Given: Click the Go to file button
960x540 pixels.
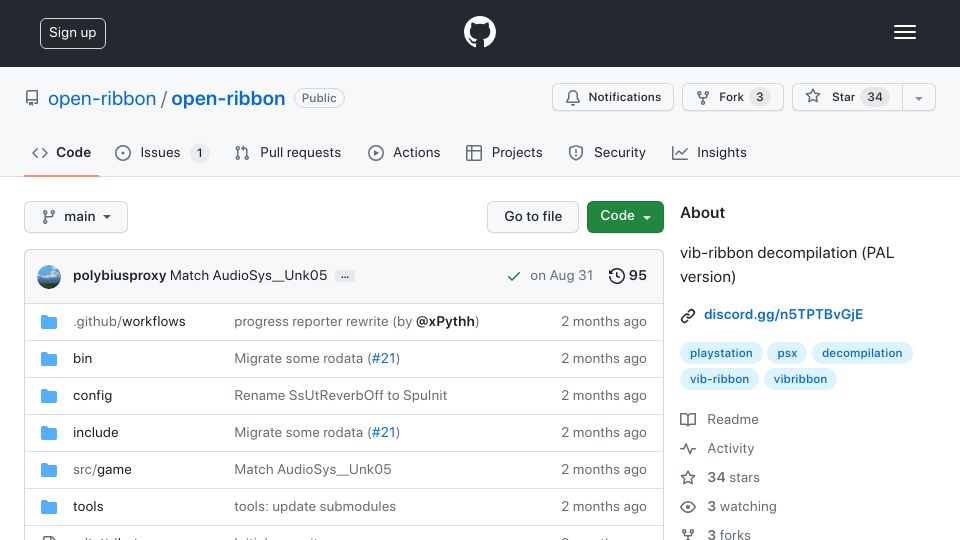Looking at the screenshot, I should (533, 217).
